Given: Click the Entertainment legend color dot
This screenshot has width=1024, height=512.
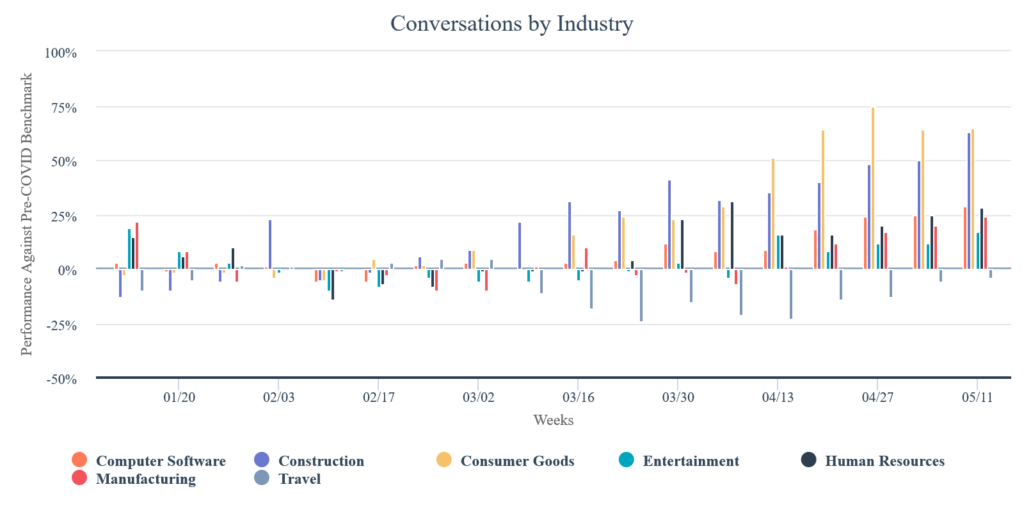Looking at the screenshot, I should [626, 460].
